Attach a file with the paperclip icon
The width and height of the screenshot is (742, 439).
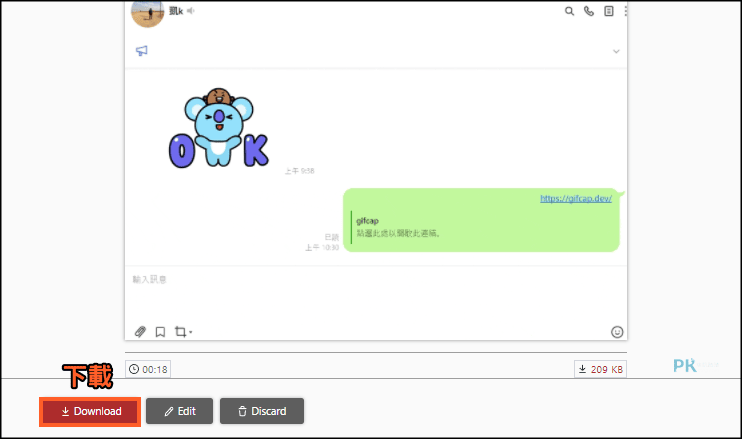(x=140, y=332)
